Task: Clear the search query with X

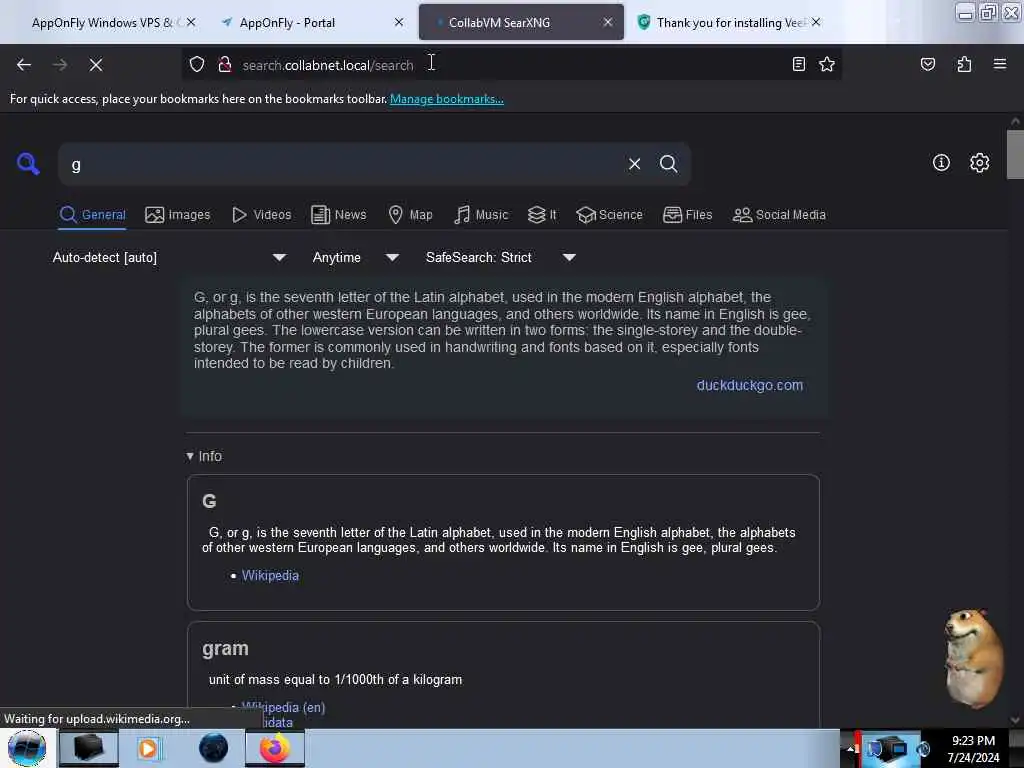Action: [634, 164]
